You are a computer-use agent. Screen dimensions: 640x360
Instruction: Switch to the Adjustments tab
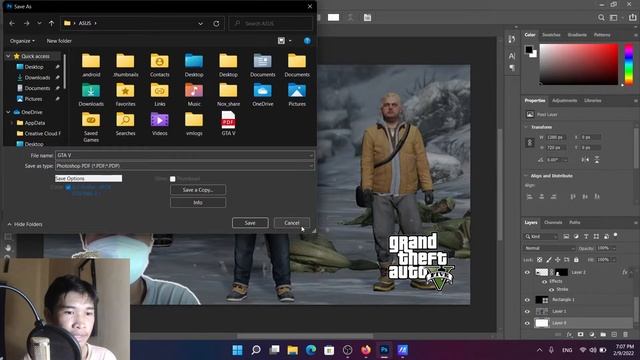tap(564, 100)
